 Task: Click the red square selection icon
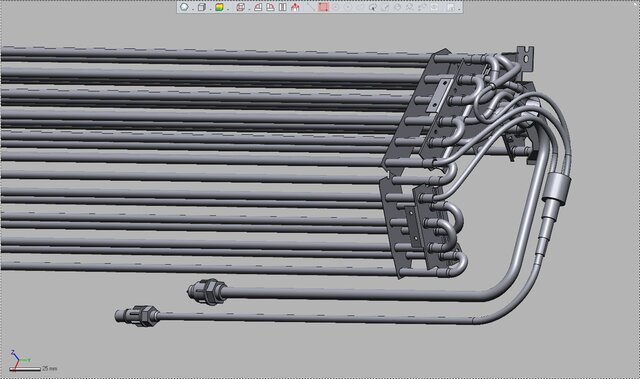323,7
